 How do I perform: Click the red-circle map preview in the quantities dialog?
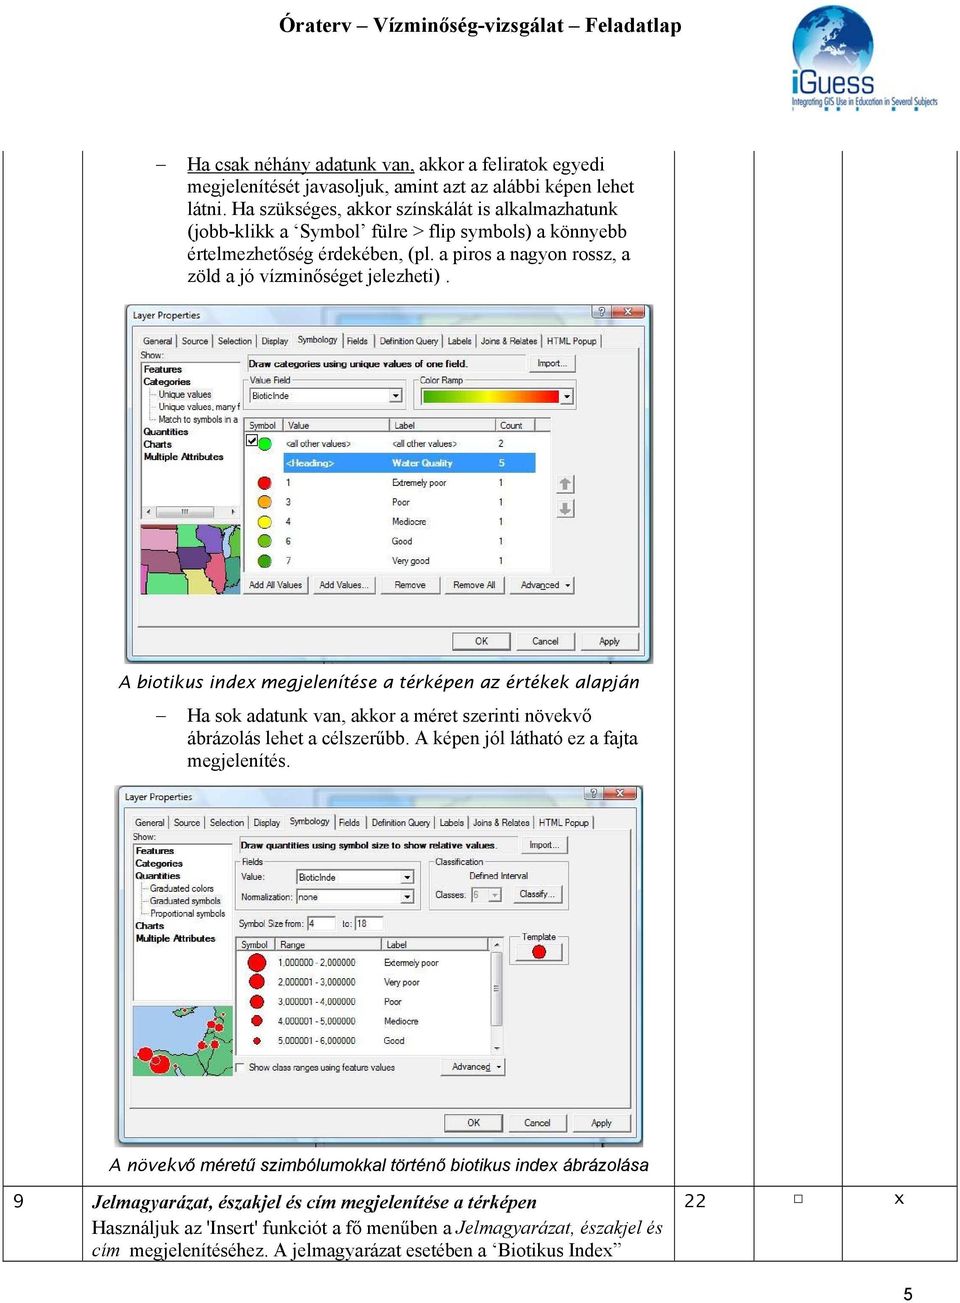pyautogui.click(x=183, y=1040)
